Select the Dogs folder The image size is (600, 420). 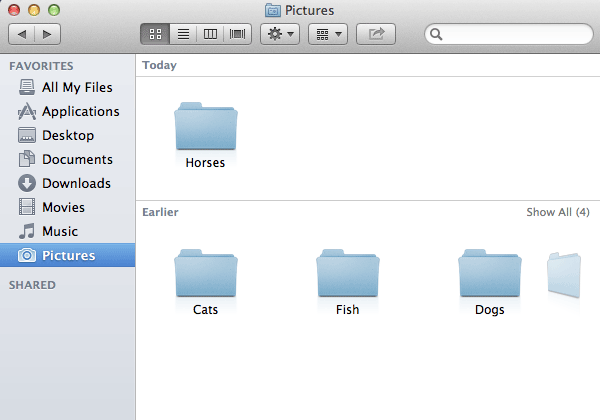pos(490,273)
